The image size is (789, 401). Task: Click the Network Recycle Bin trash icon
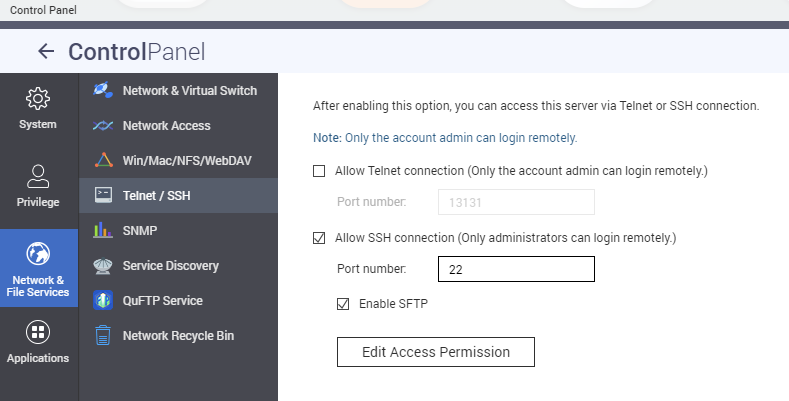coord(103,335)
